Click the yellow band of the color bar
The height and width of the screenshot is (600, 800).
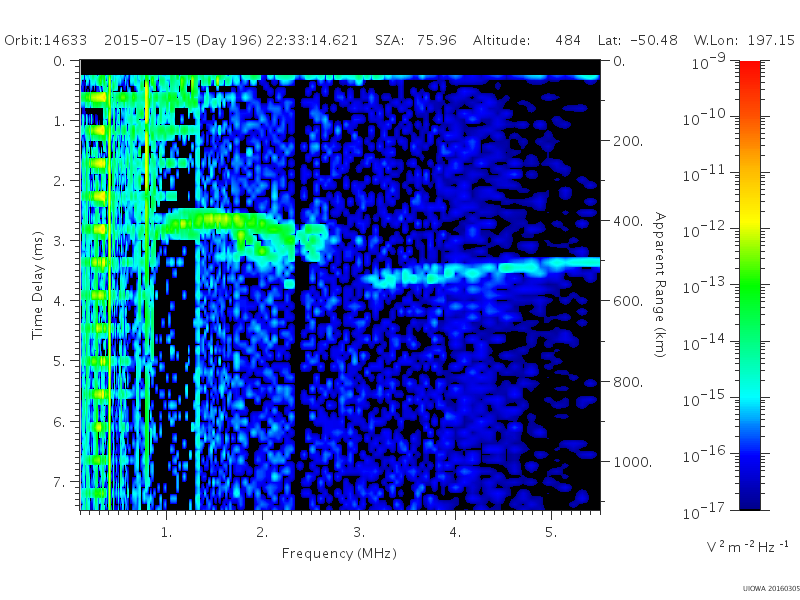[x=749, y=220]
